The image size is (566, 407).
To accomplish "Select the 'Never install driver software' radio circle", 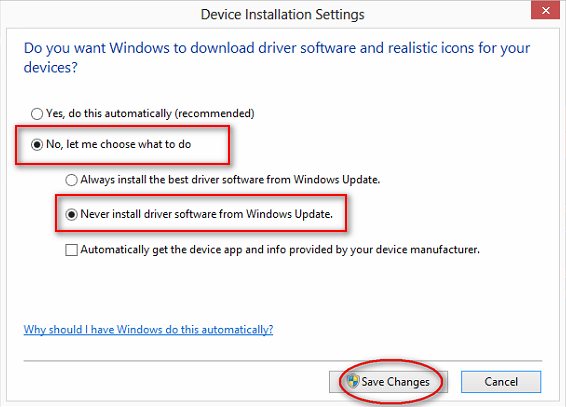I will (71, 214).
